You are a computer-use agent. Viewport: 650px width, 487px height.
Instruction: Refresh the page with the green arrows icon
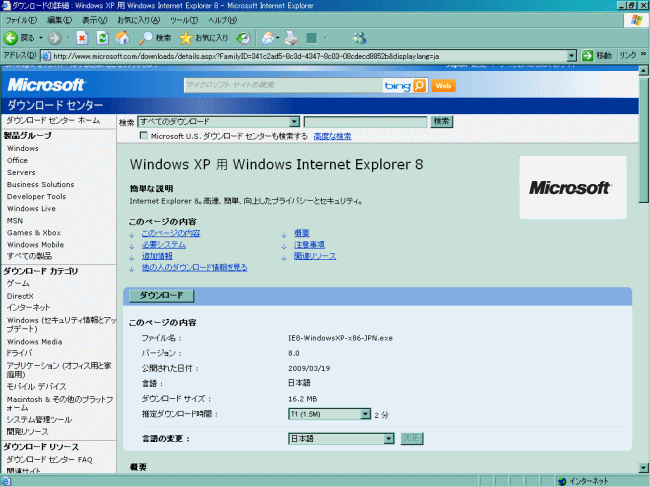tap(102, 38)
